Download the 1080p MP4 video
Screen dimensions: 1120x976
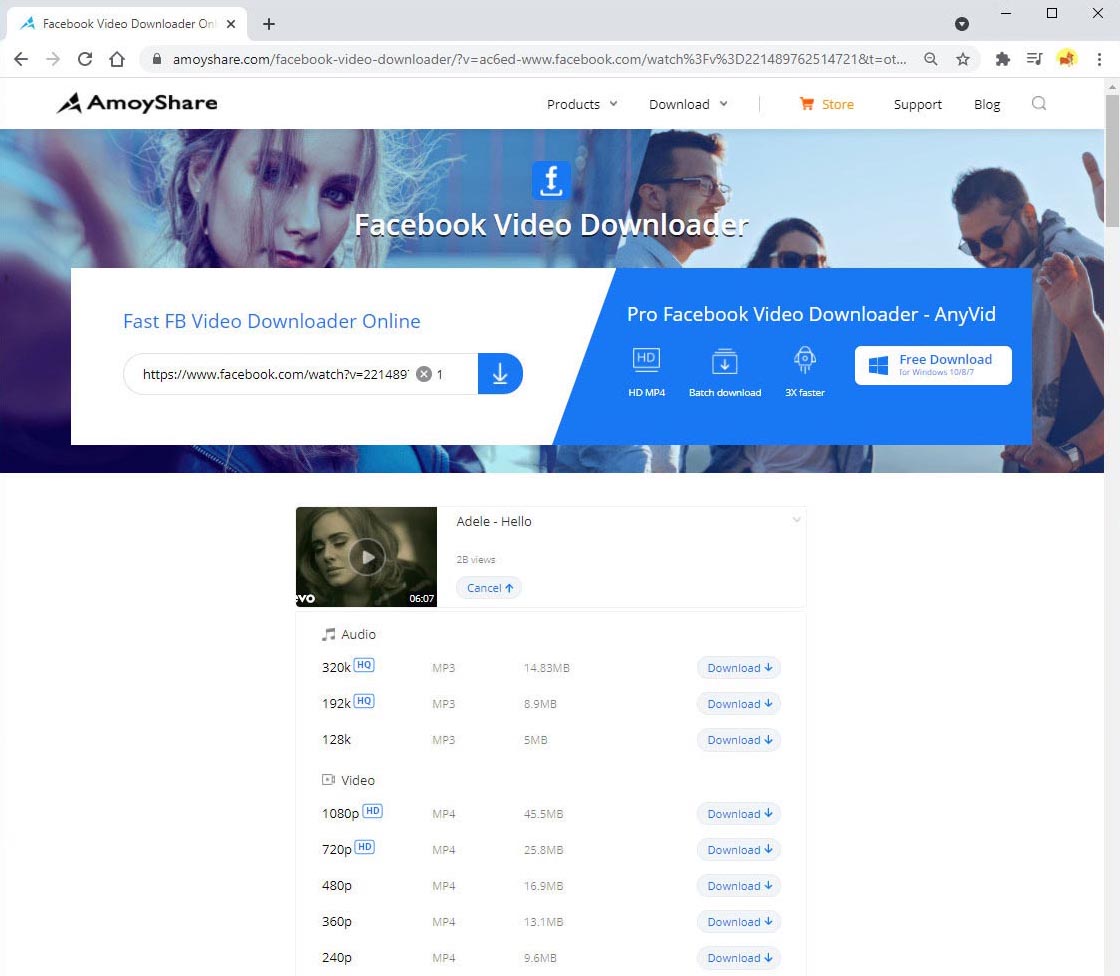click(739, 814)
